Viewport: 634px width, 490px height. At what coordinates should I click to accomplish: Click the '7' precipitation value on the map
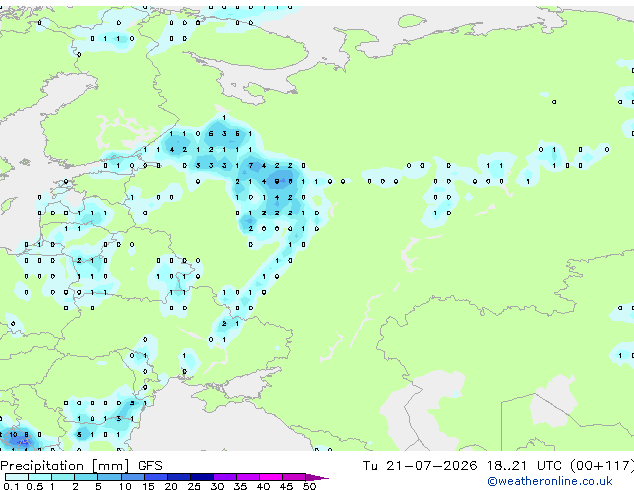[x=251, y=165]
